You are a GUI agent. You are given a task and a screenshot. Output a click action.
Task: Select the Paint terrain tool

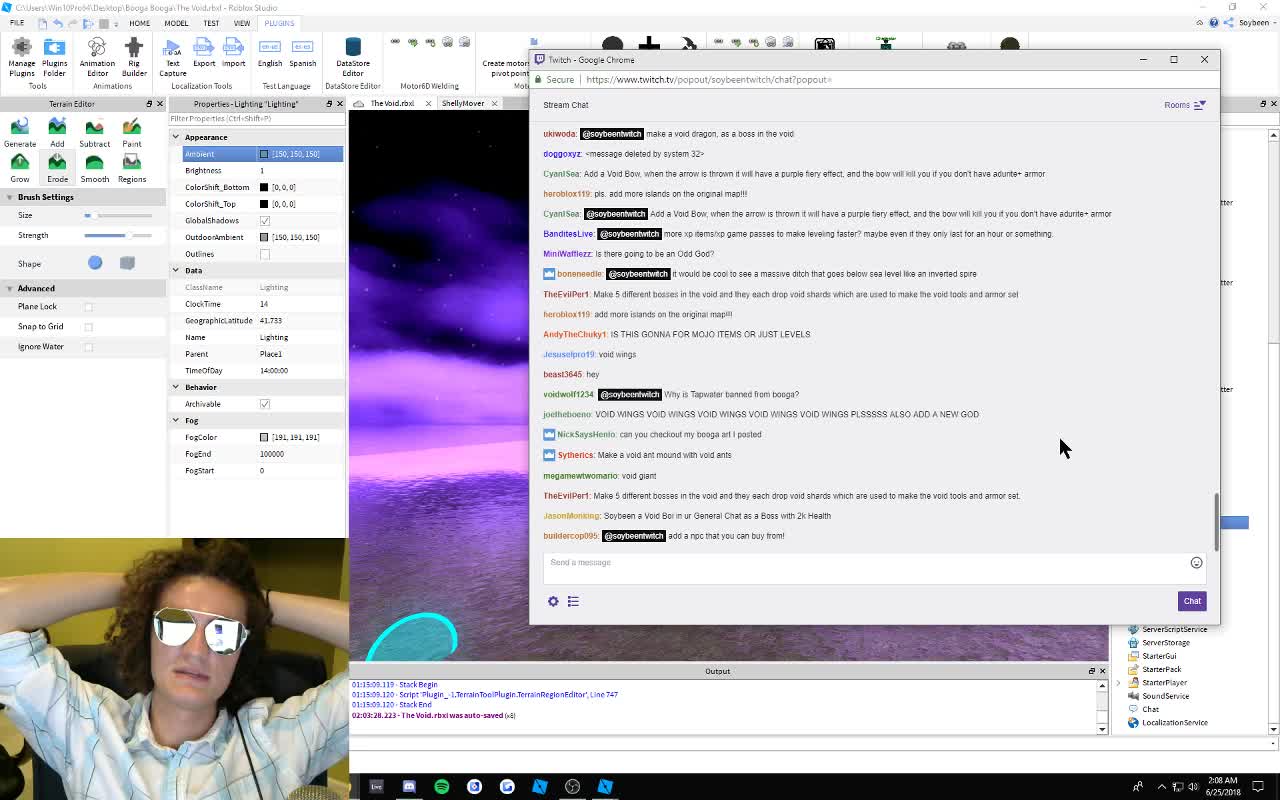[132, 131]
